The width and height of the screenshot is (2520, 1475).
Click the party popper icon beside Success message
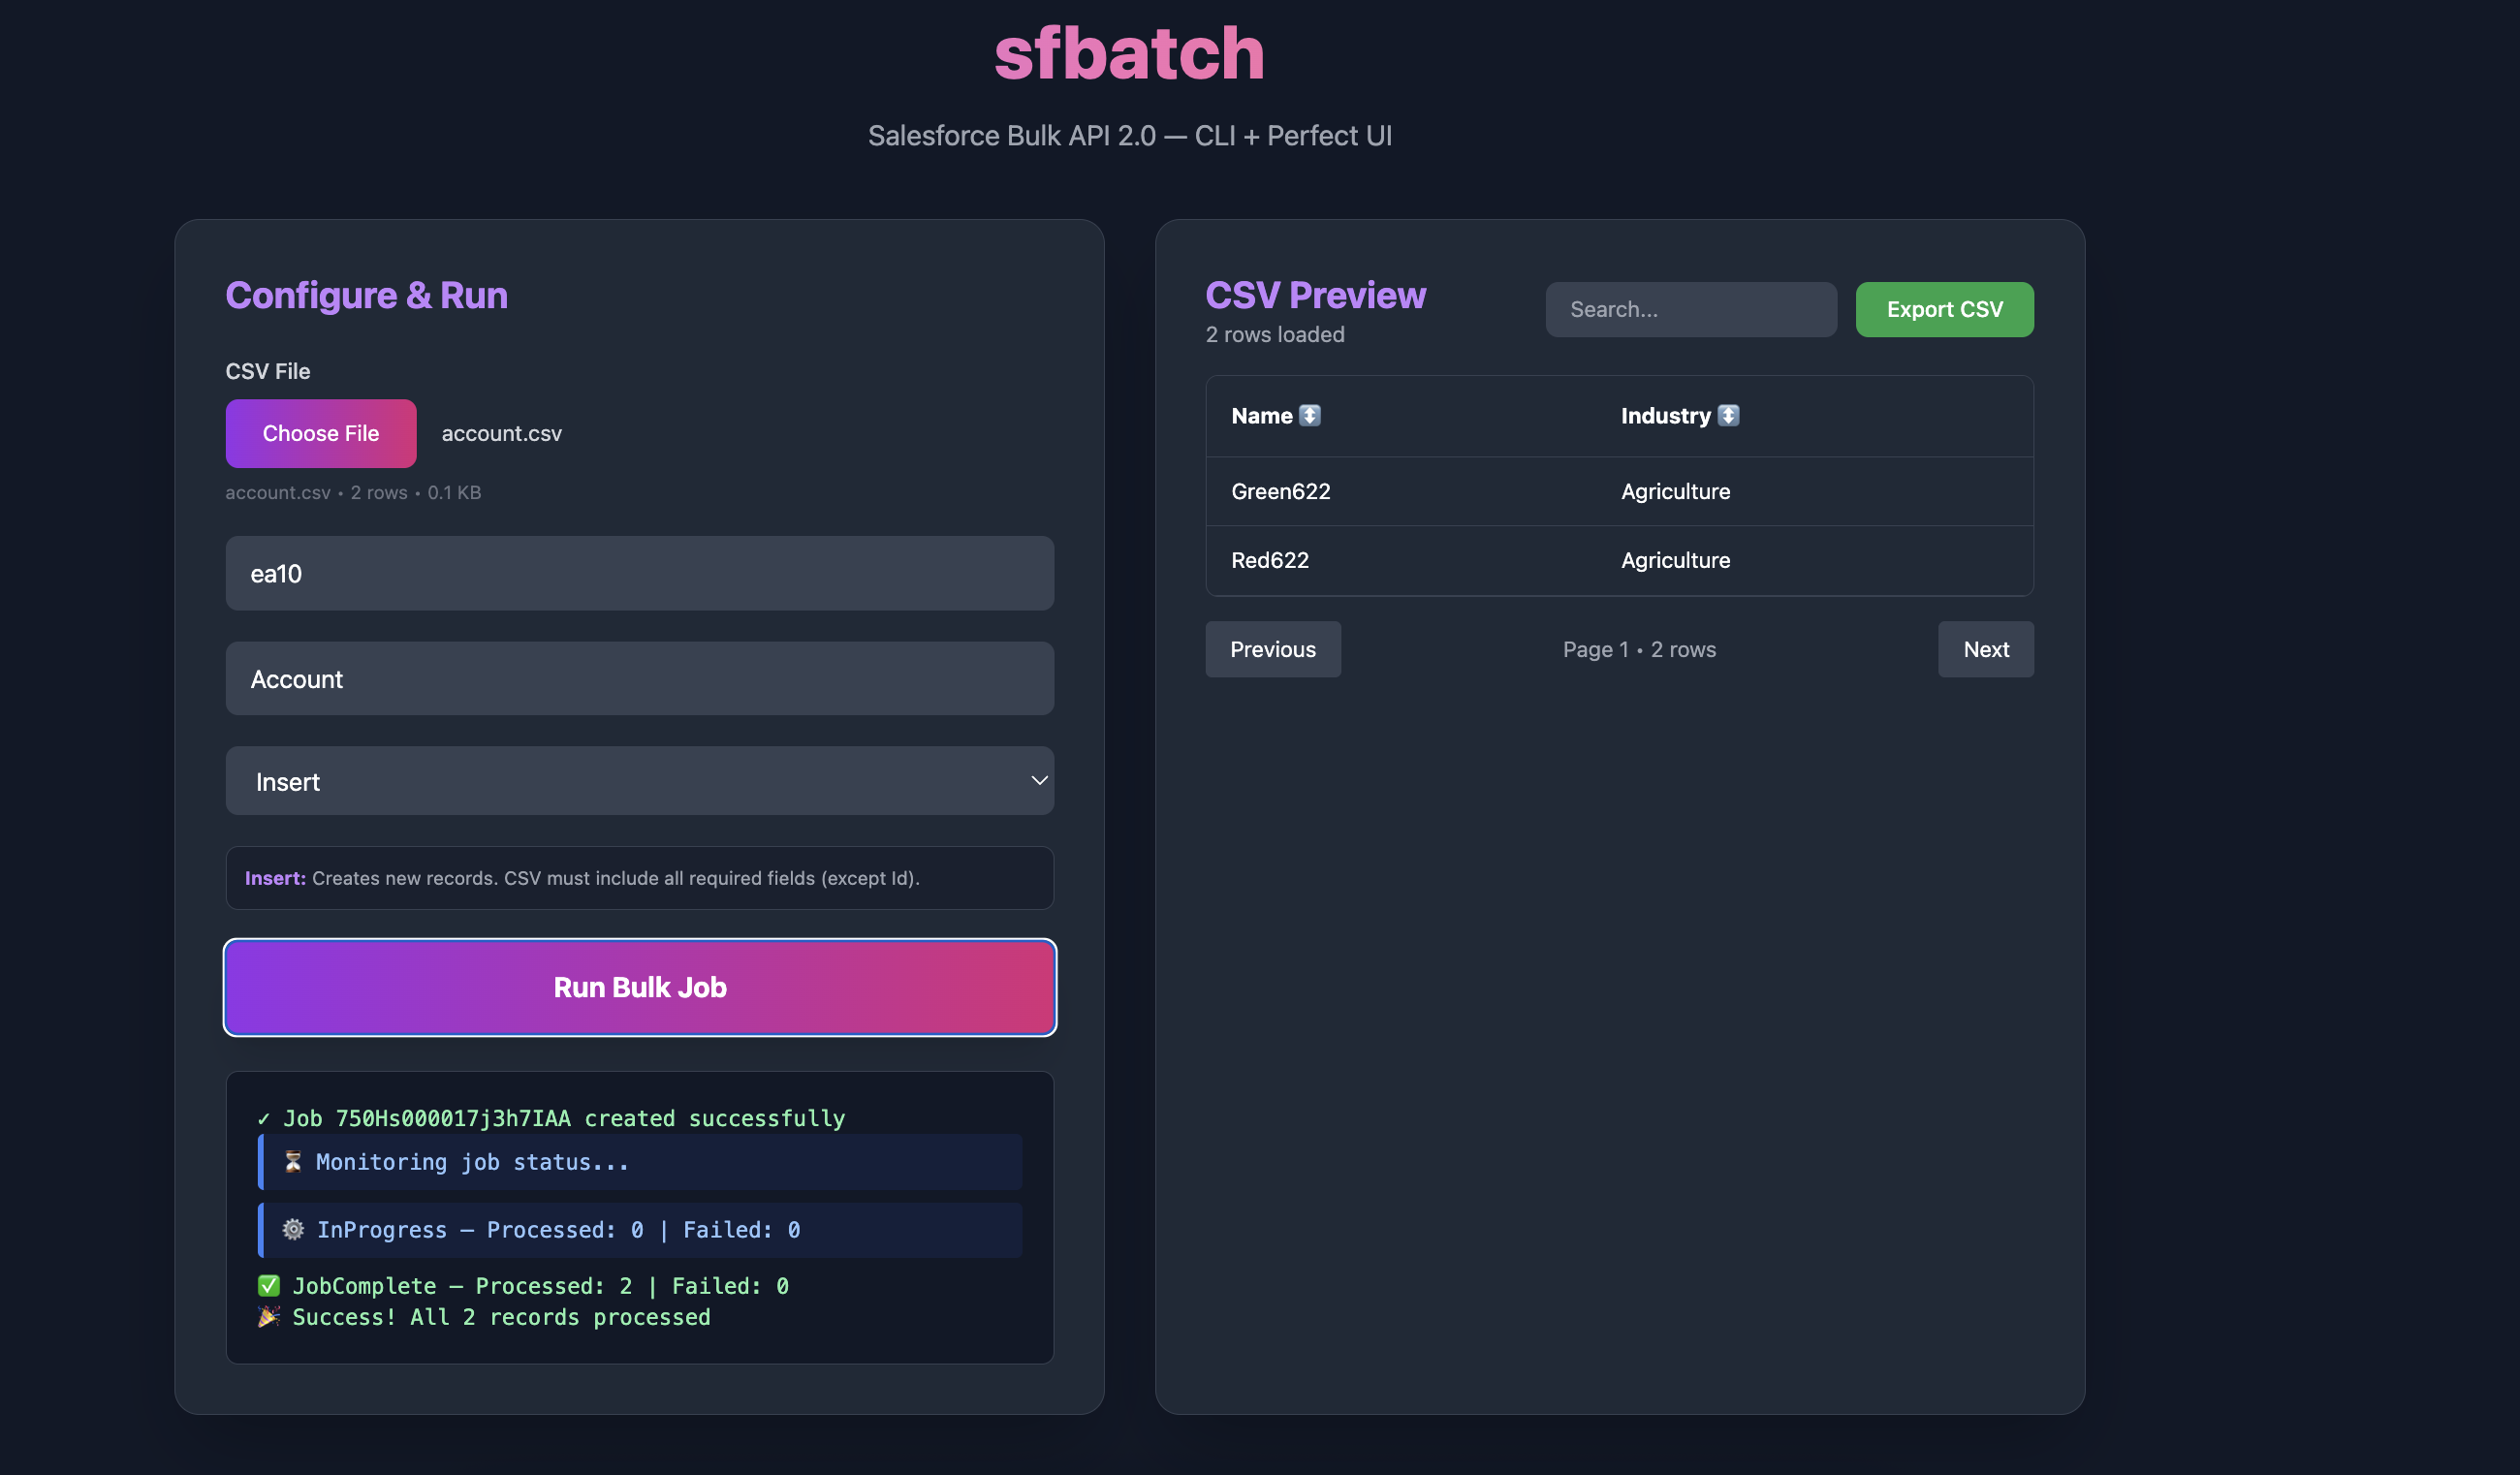pos(268,1317)
